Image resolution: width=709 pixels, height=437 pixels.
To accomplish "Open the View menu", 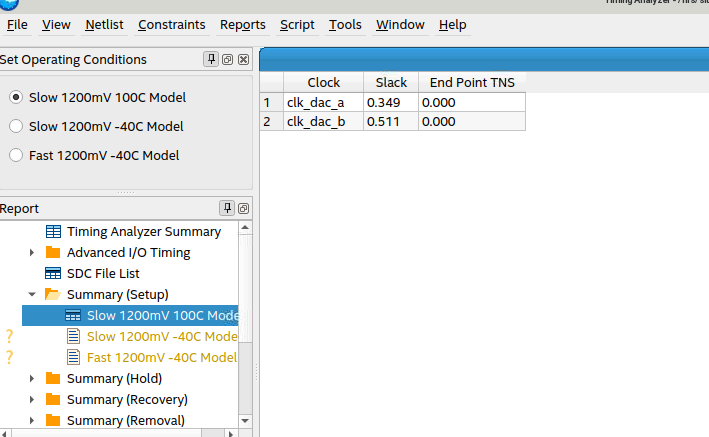I will pos(56,24).
